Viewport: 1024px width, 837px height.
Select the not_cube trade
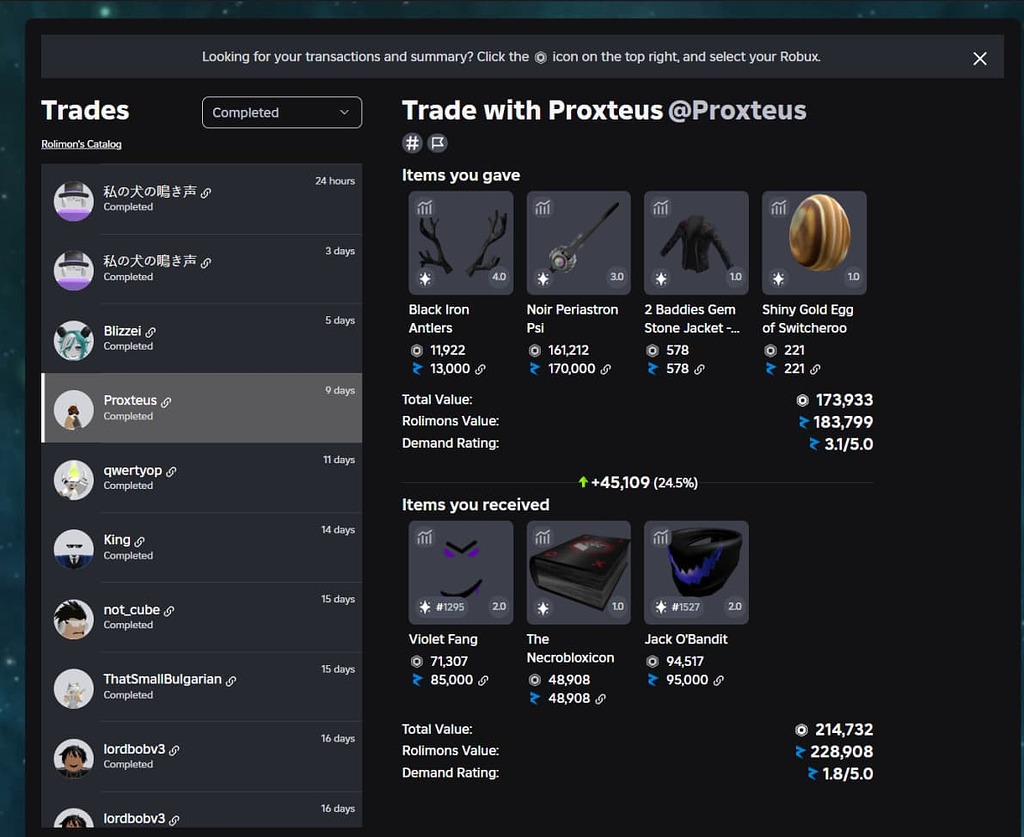202,618
